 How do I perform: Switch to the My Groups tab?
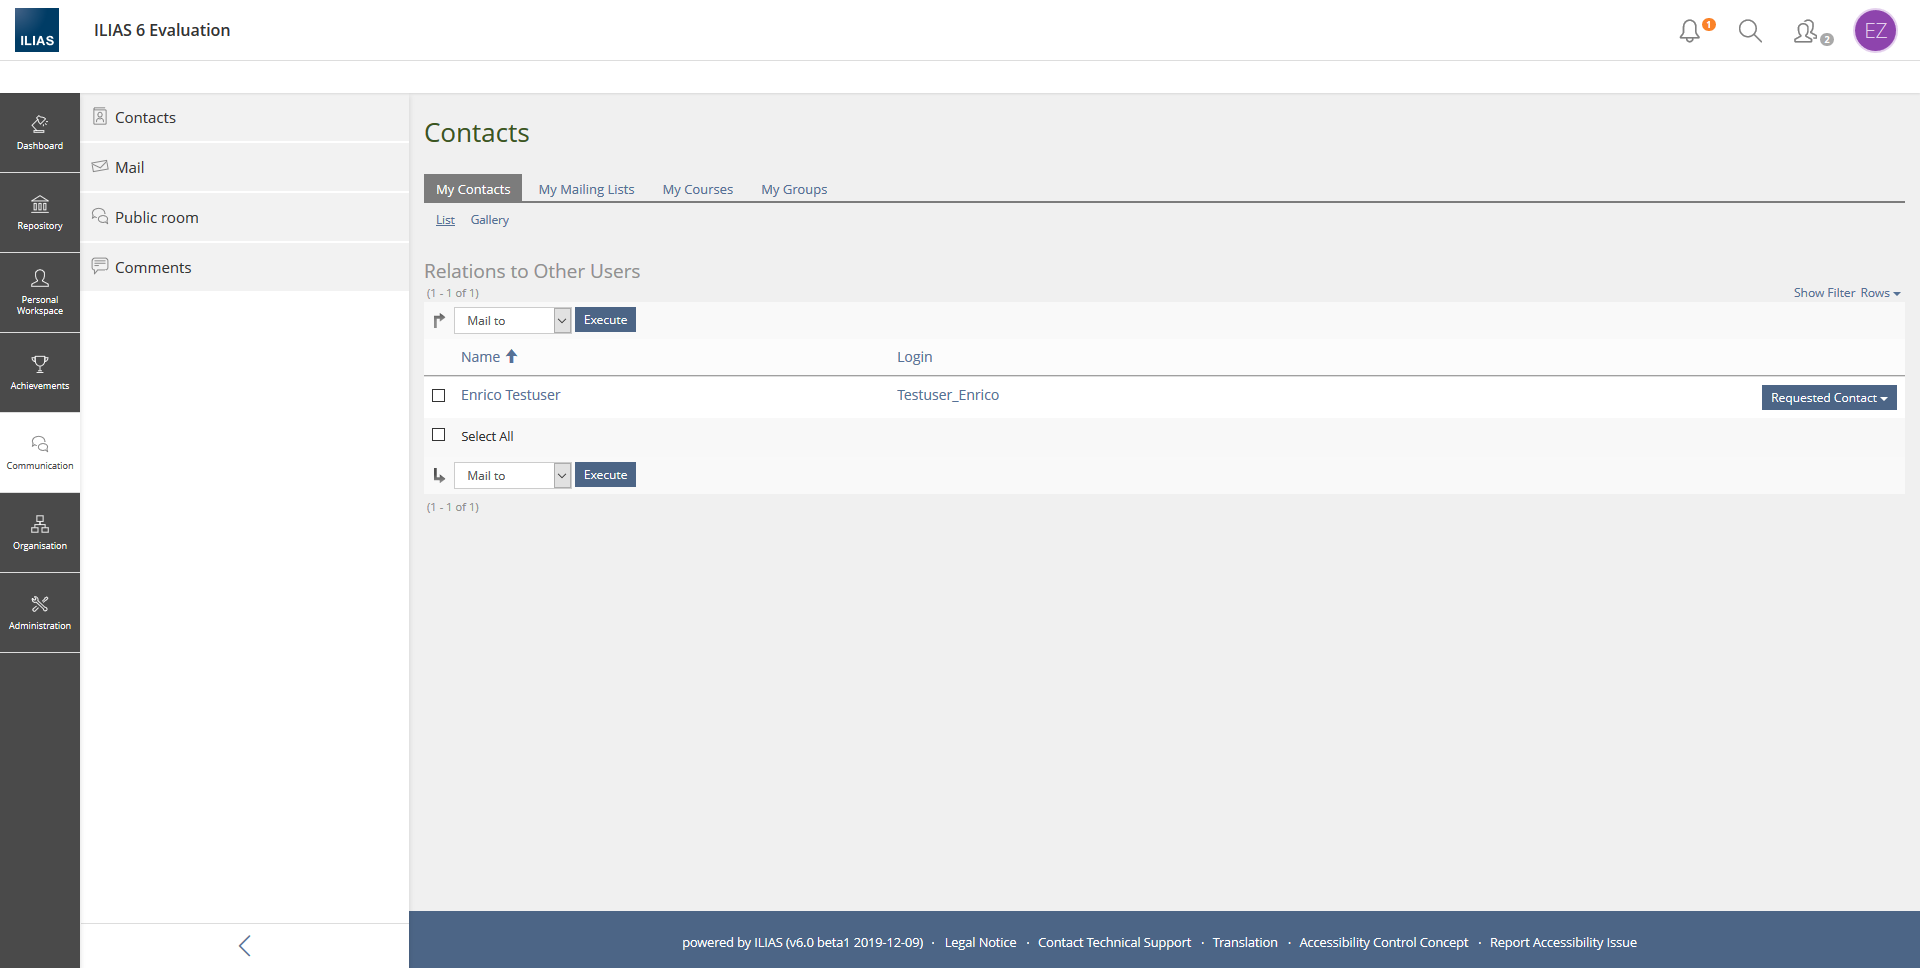click(x=794, y=189)
